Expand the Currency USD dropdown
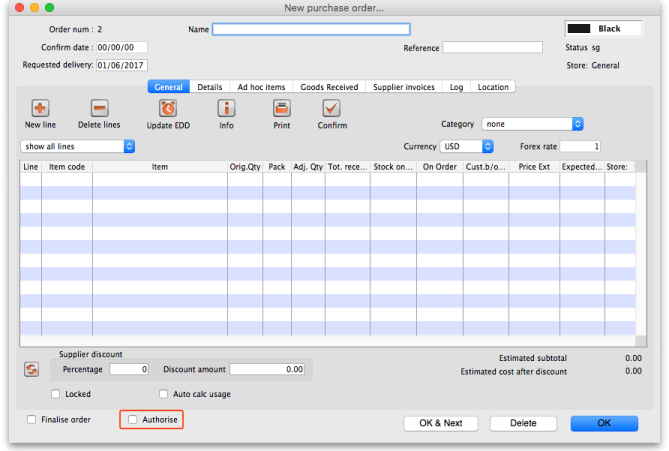This screenshot has width=669, height=451. click(467, 146)
